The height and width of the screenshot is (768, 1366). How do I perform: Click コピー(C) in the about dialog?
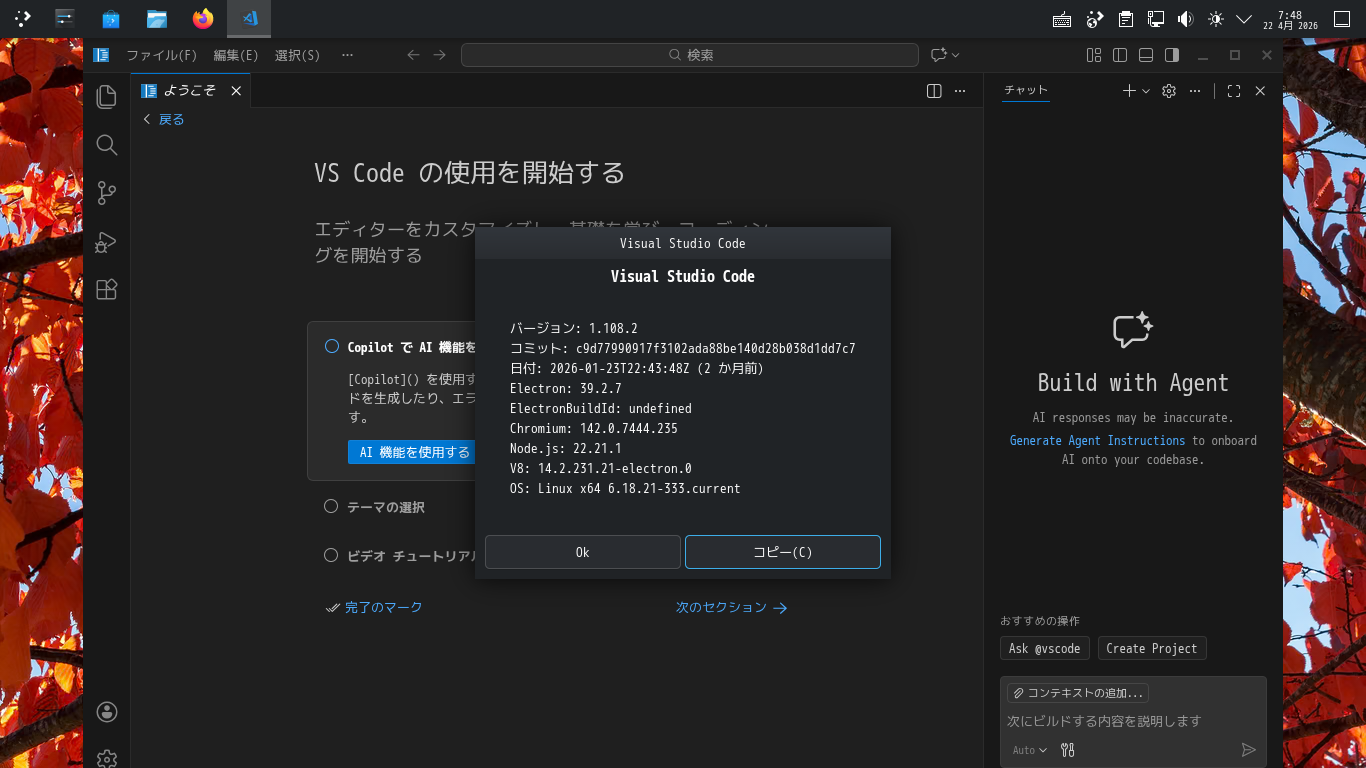783,552
